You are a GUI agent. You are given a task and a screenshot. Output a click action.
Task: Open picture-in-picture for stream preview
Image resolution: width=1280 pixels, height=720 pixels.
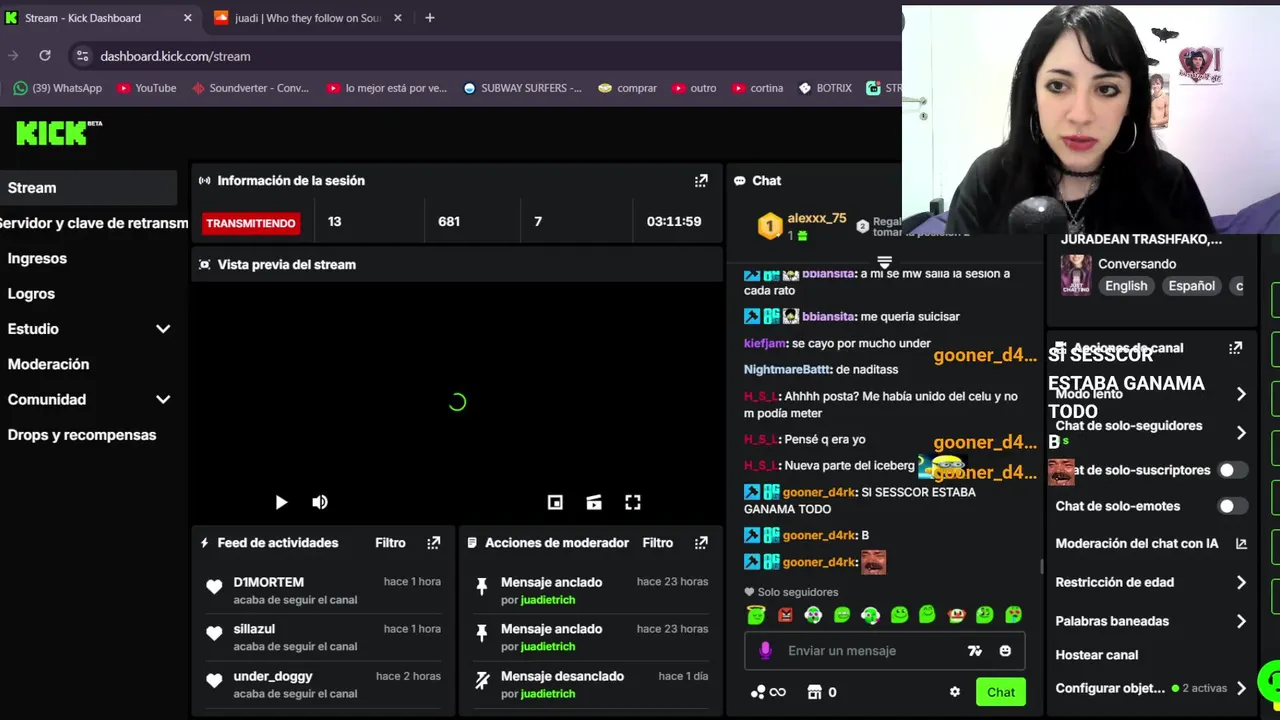555,502
